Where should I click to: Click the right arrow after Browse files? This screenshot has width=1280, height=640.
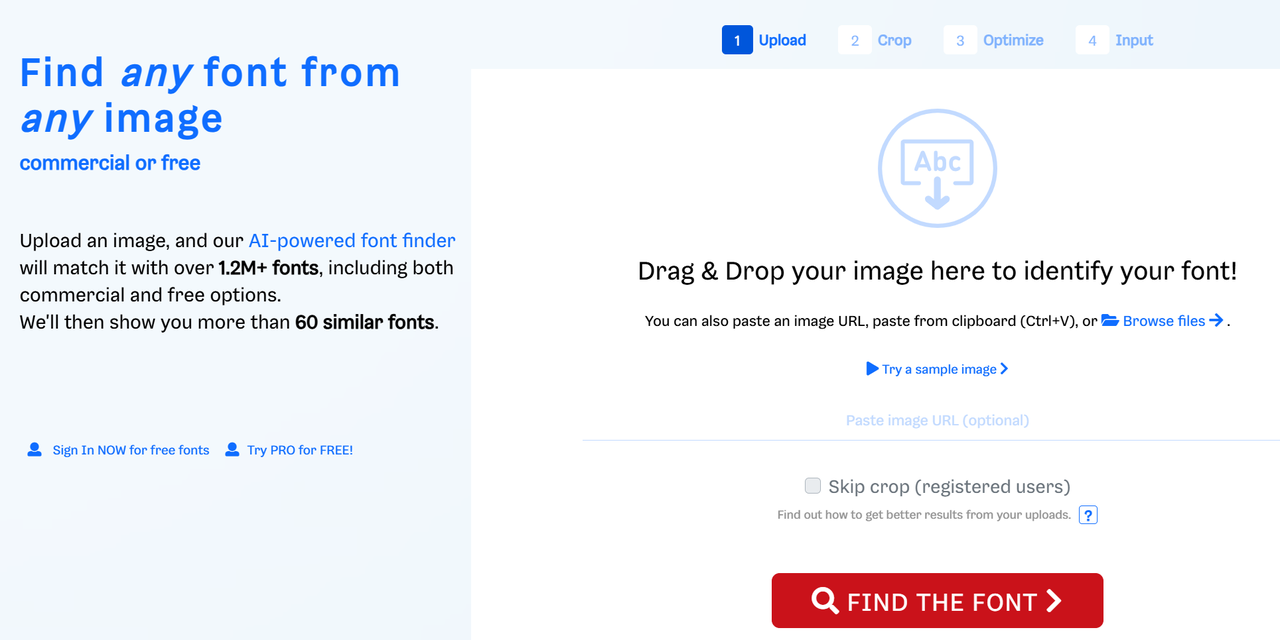pyautogui.click(x=1216, y=321)
